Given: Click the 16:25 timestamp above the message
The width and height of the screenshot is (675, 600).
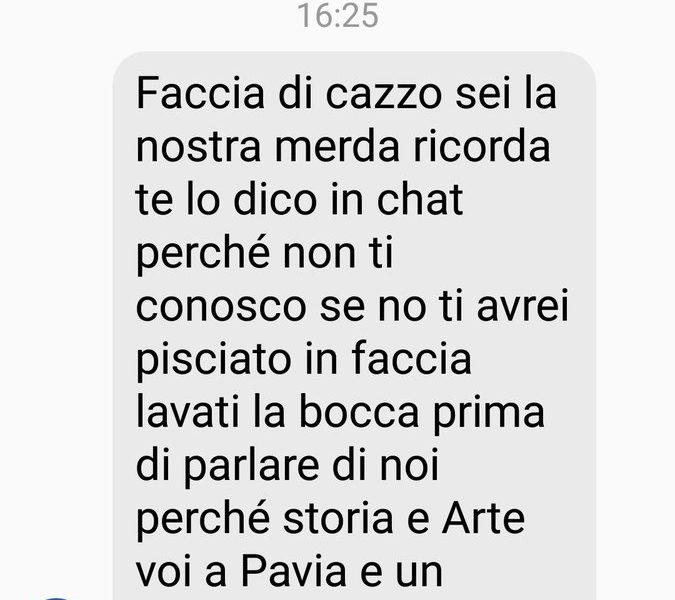Looking at the screenshot, I should pyautogui.click(x=338, y=16).
